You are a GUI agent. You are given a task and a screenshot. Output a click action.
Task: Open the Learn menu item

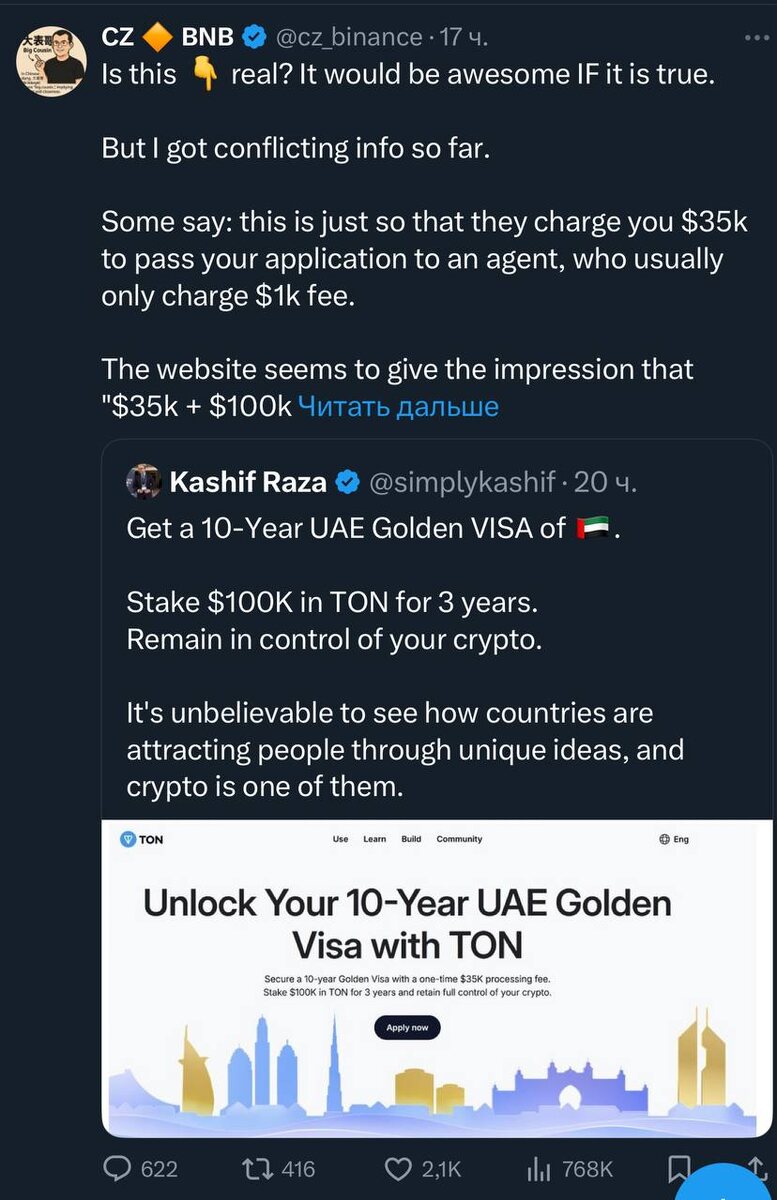tap(375, 839)
